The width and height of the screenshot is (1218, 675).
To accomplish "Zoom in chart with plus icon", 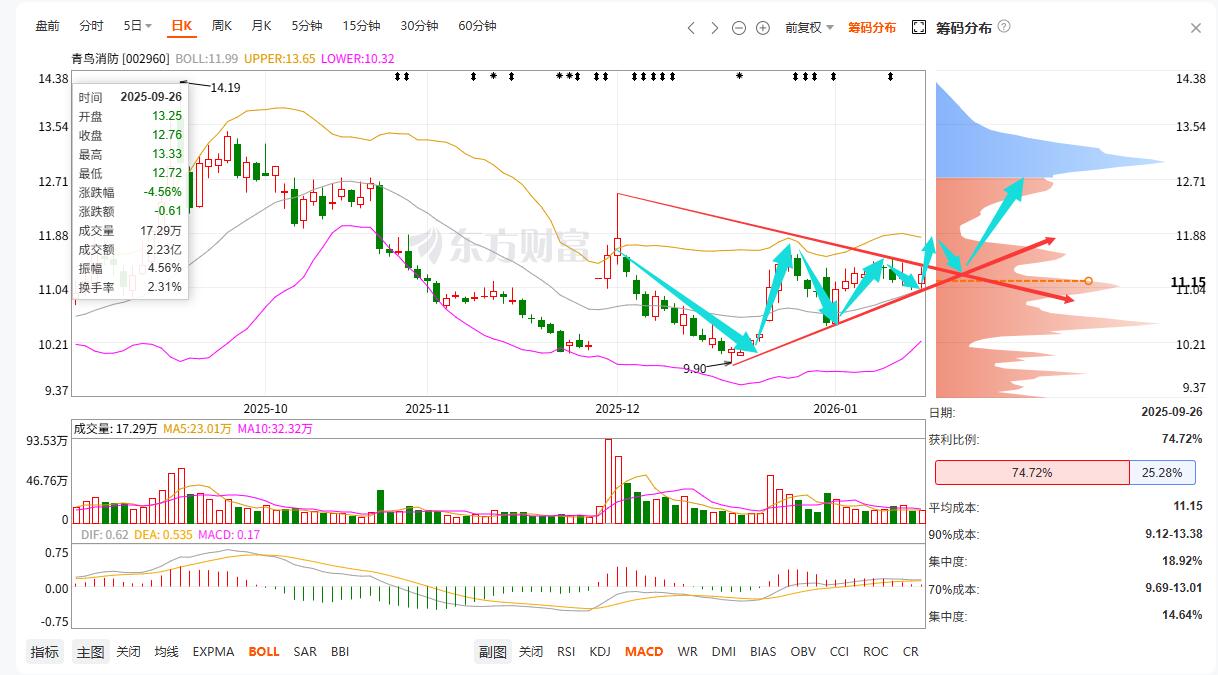I will click(763, 28).
